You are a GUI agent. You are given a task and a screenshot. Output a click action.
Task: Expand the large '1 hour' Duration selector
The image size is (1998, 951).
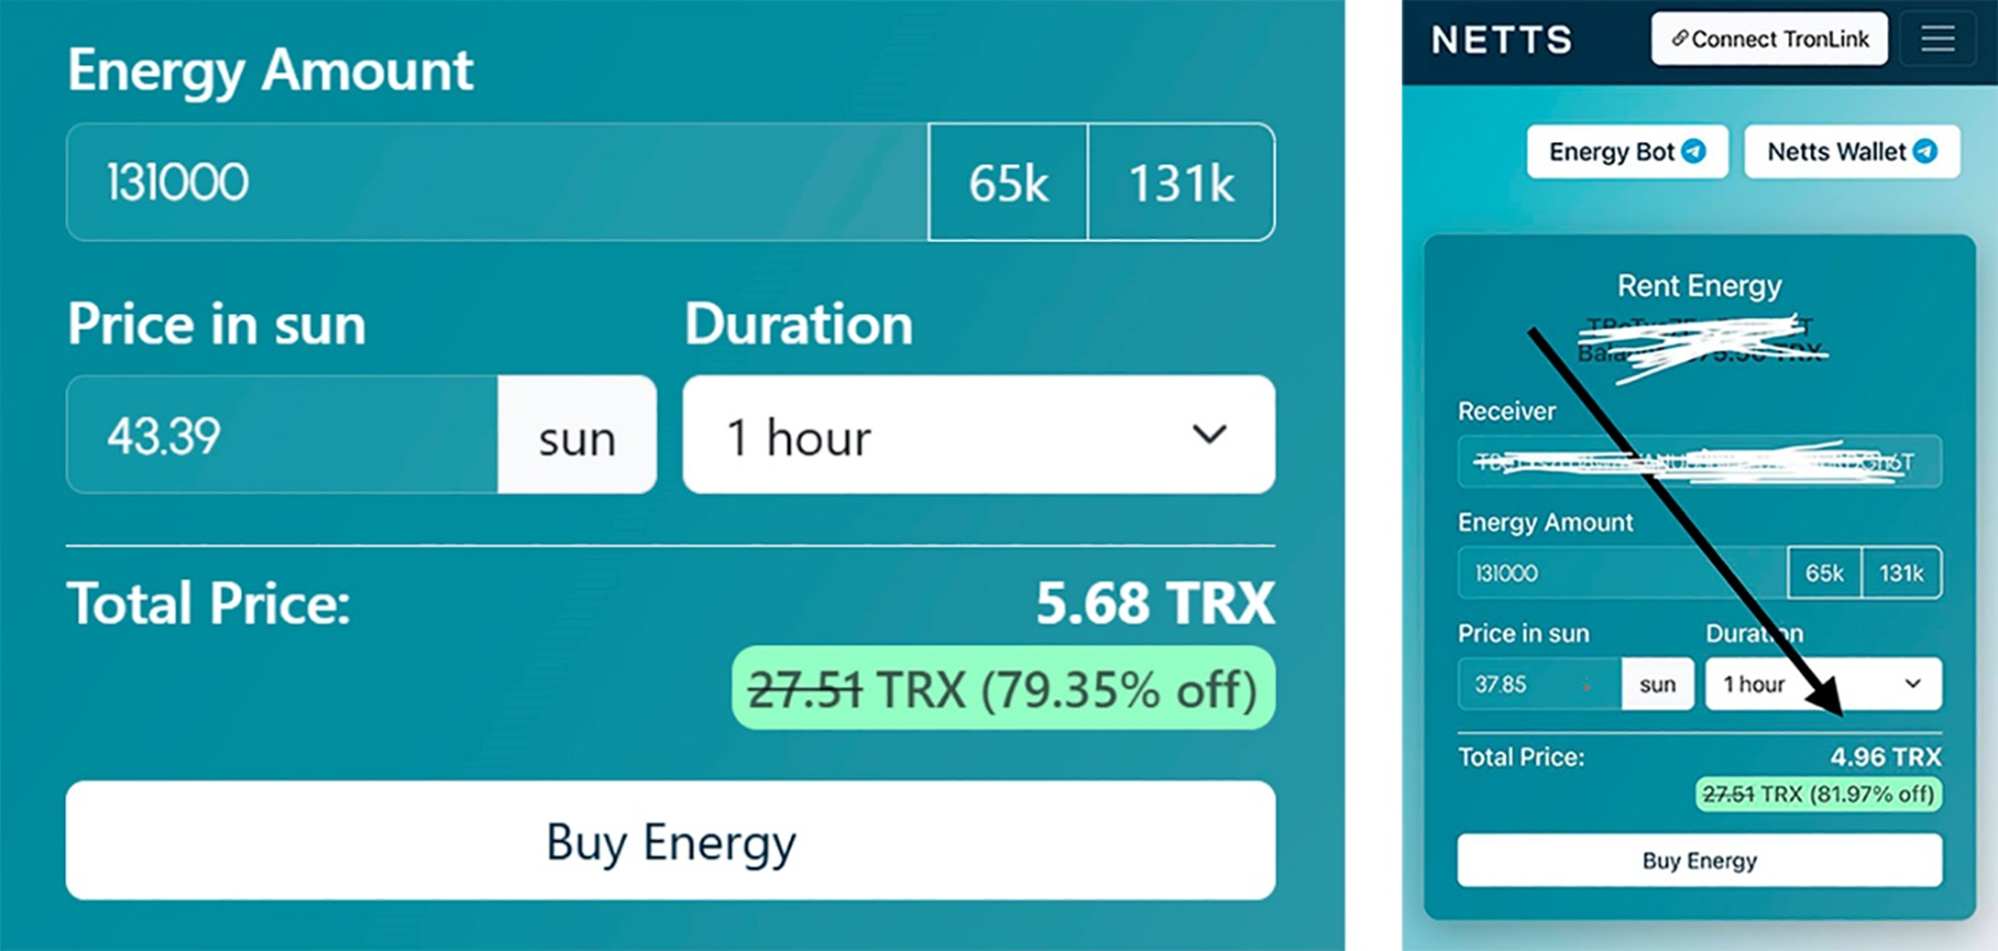pyautogui.click(x=977, y=435)
